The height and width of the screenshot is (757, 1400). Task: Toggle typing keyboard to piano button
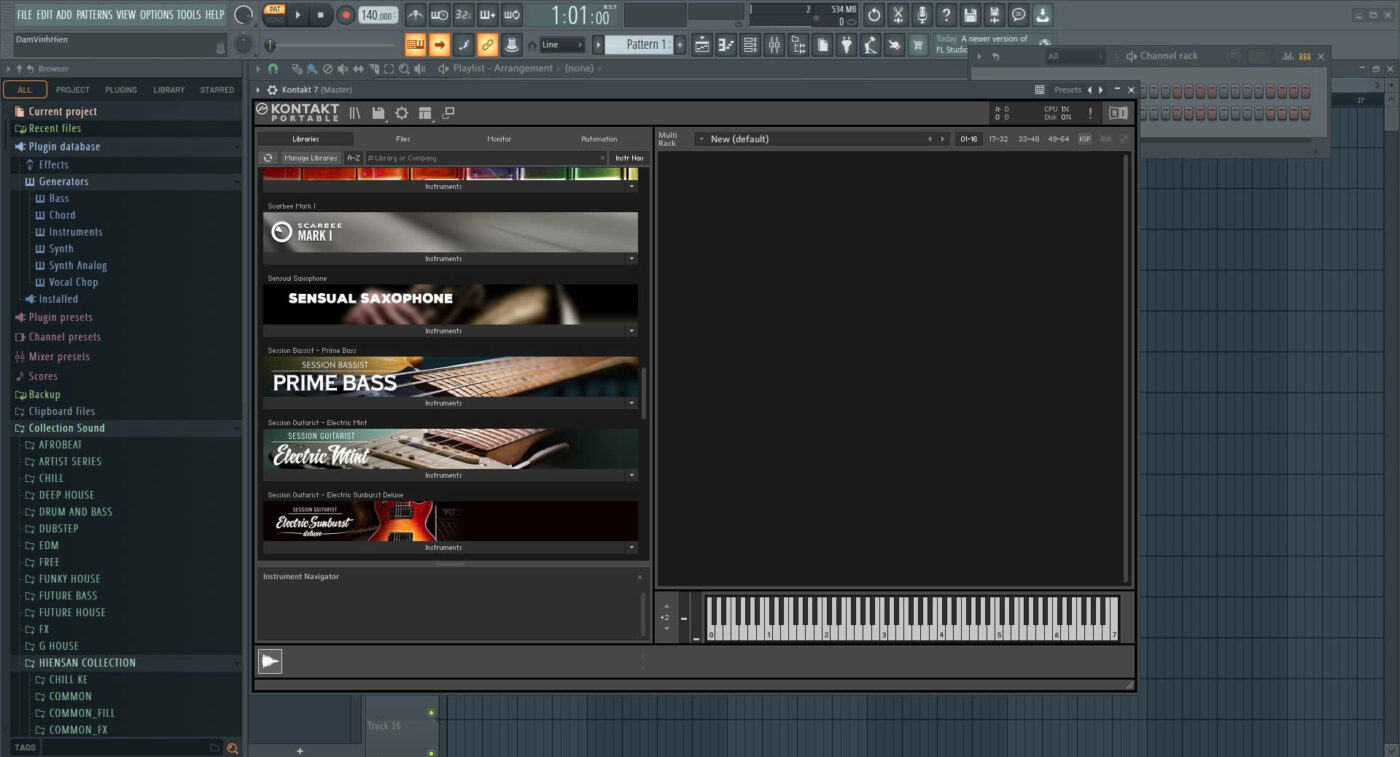pos(415,45)
